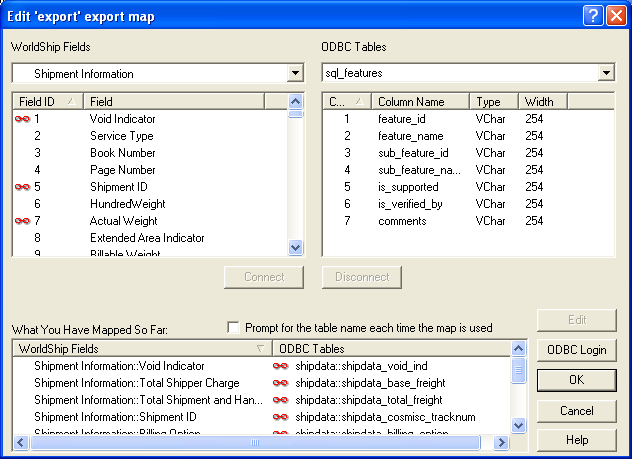Sort mapped list by WorldShip Fields header arrow
Image resolution: width=632 pixels, height=459 pixels.
click(x=260, y=349)
